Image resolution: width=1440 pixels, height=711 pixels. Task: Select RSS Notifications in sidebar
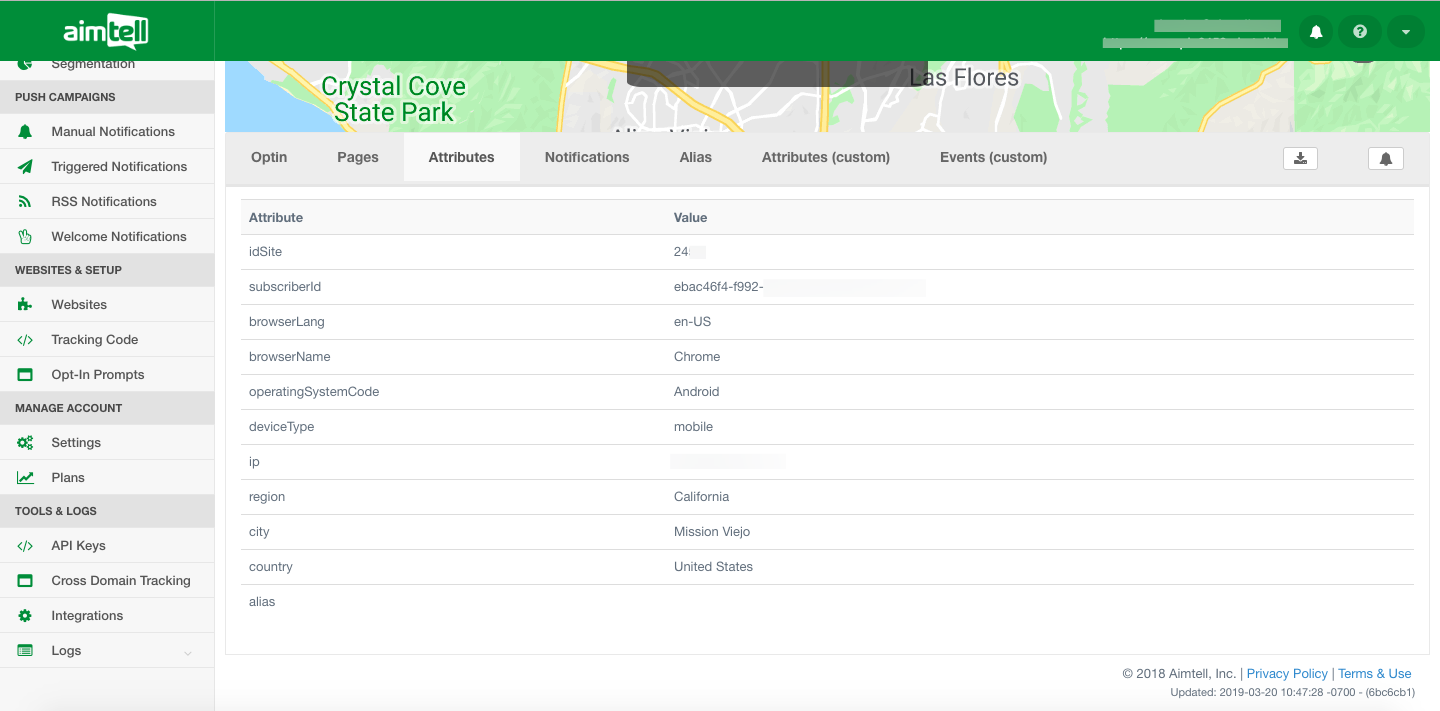(x=103, y=201)
